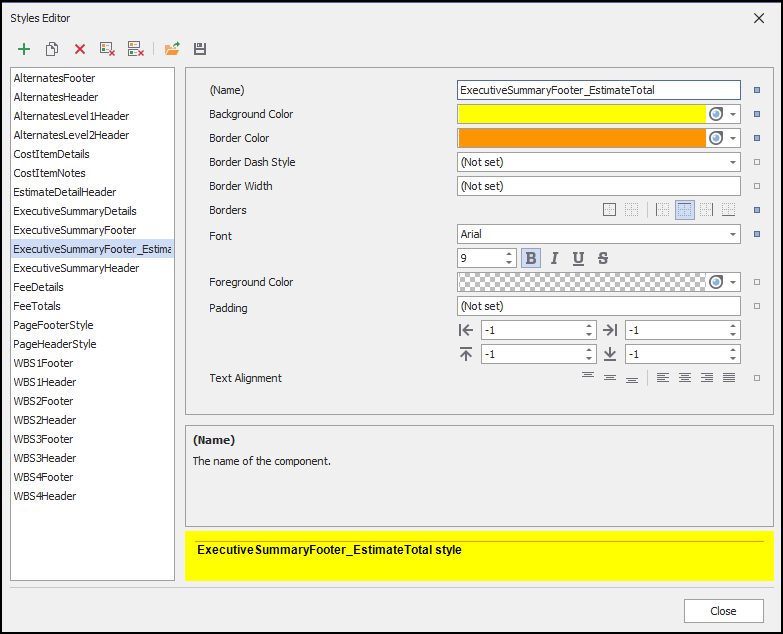
Task: Select WBS1Header style in the list
Action: click(92, 382)
